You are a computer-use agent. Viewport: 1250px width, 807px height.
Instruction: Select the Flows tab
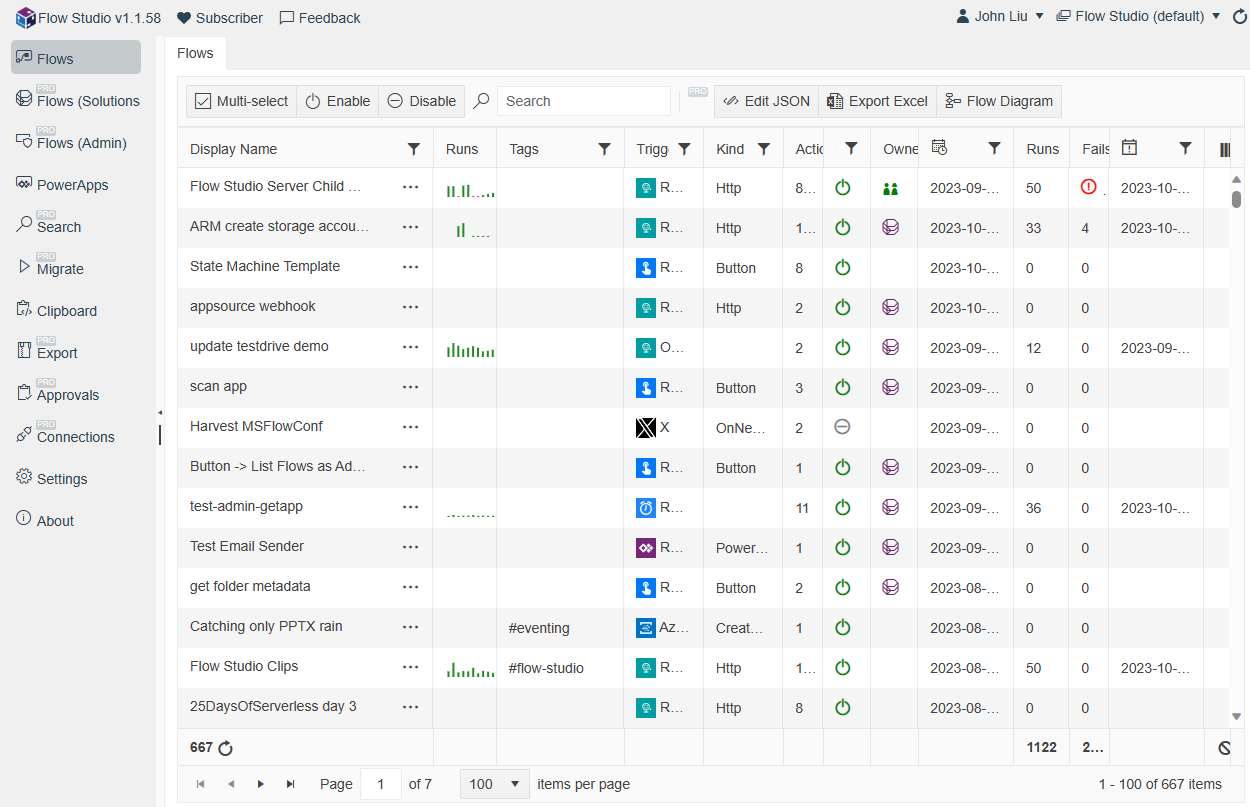click(195, 53)
